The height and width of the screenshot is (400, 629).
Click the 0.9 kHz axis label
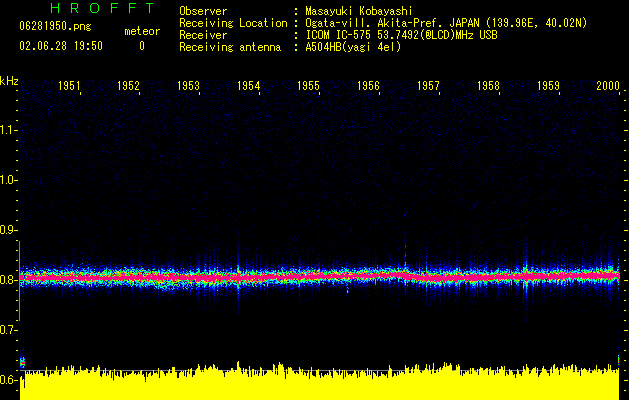[7, 230]
